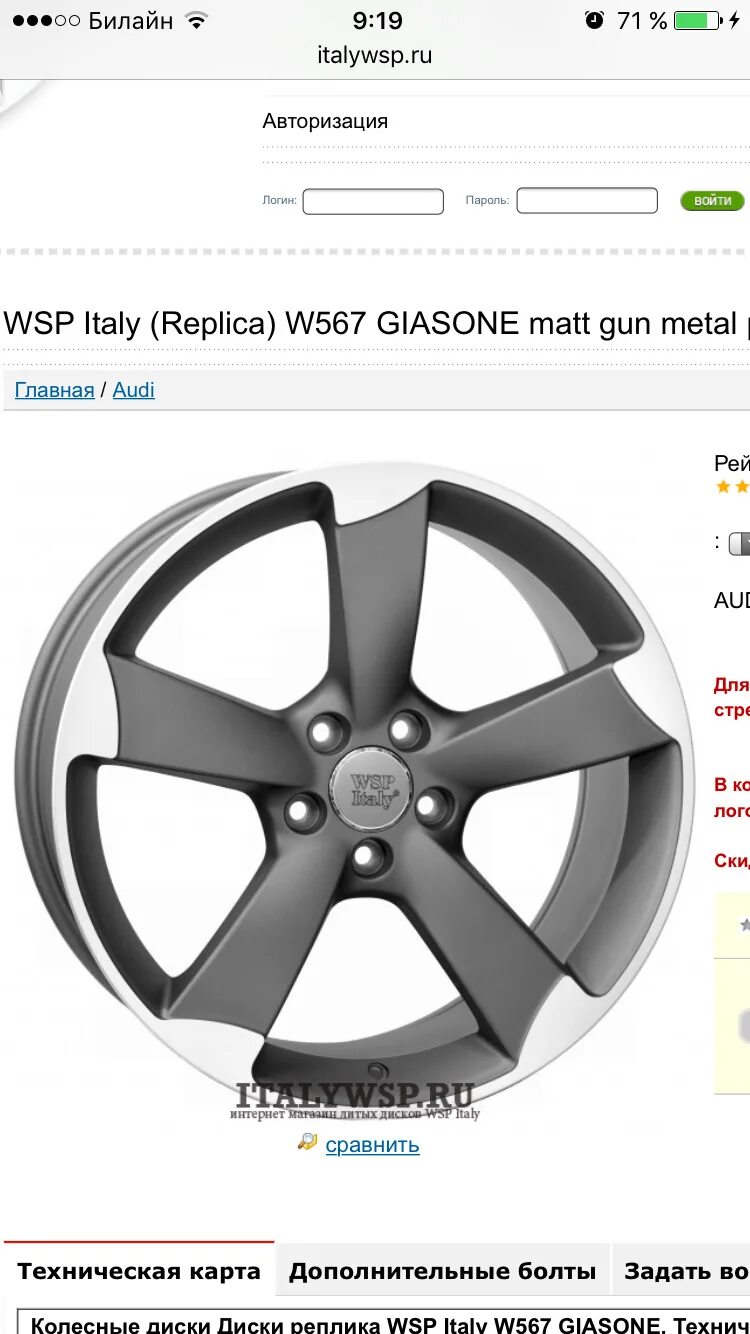The height and width of the screenshot is (1334, 750).
Task: Tap the battery icon in status bar
Action: [698, 20]
